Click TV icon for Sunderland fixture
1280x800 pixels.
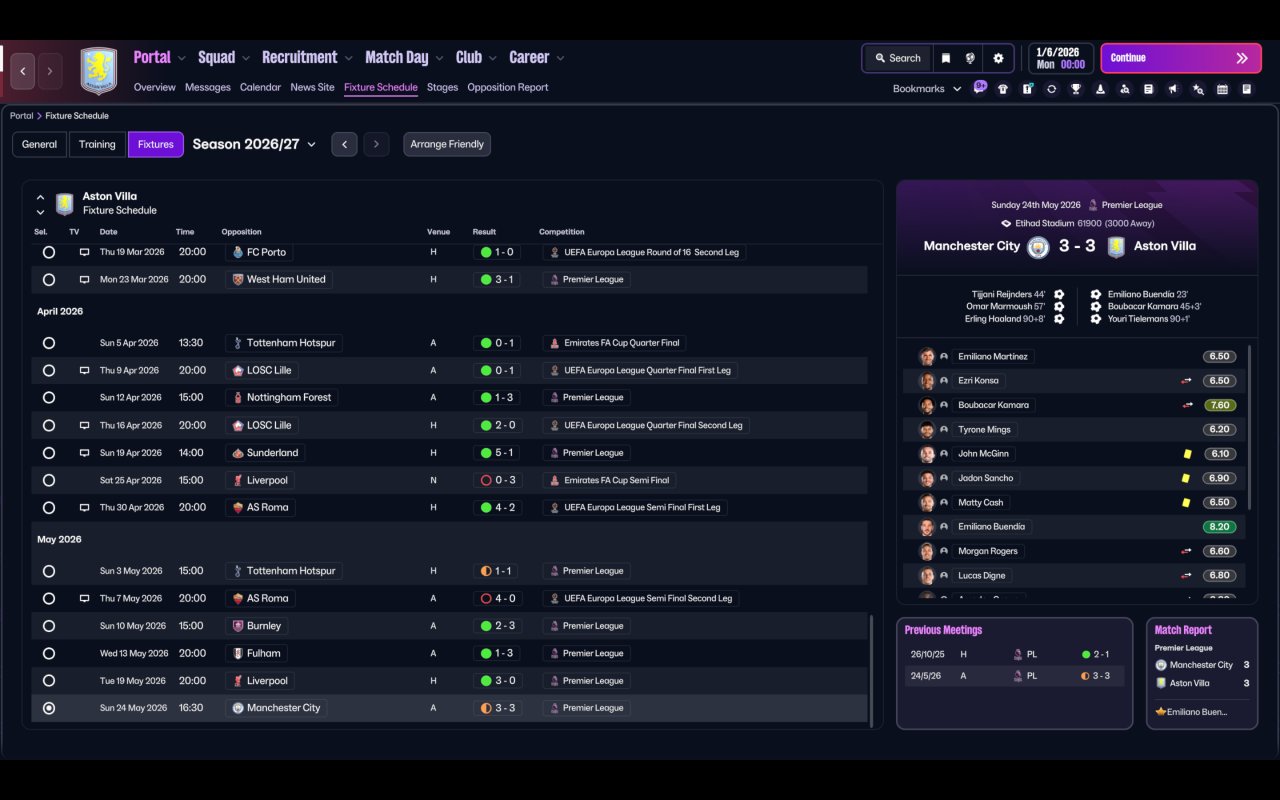pyautogui.click(x=85, y=453)
